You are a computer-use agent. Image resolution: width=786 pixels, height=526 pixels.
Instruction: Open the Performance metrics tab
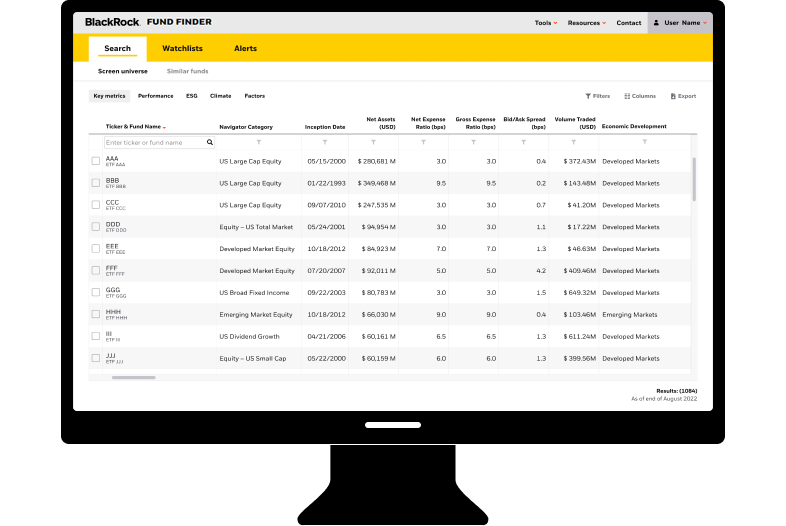point(155,96)
